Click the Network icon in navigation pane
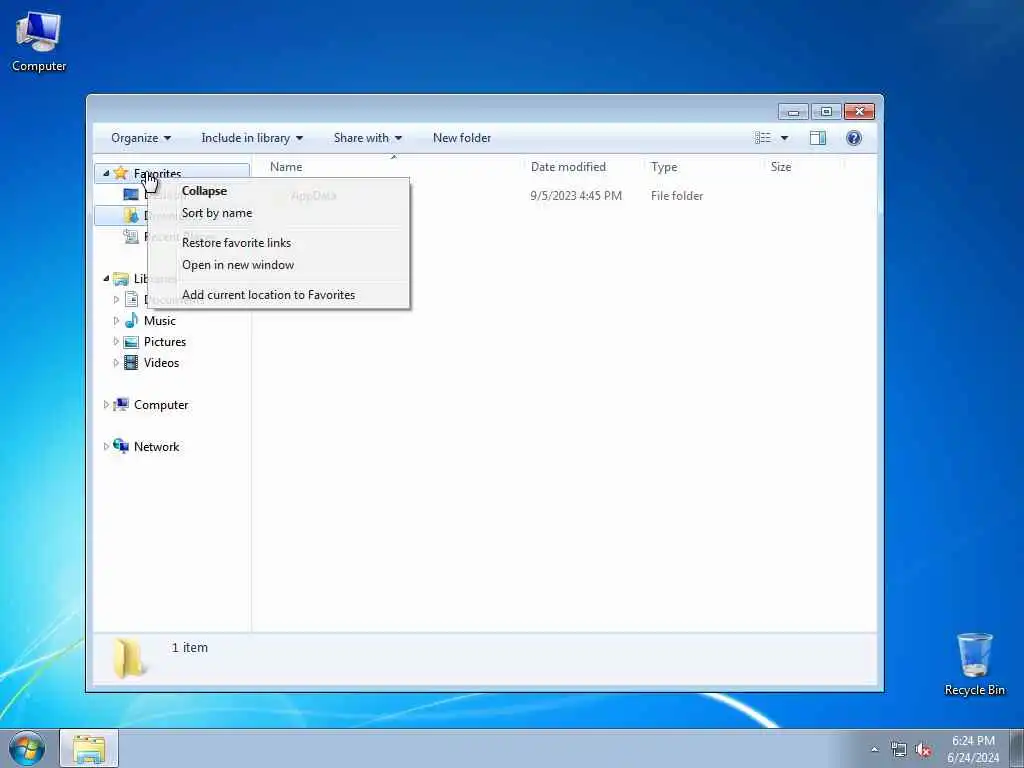The image size is (1024, 768). (121, 446)
